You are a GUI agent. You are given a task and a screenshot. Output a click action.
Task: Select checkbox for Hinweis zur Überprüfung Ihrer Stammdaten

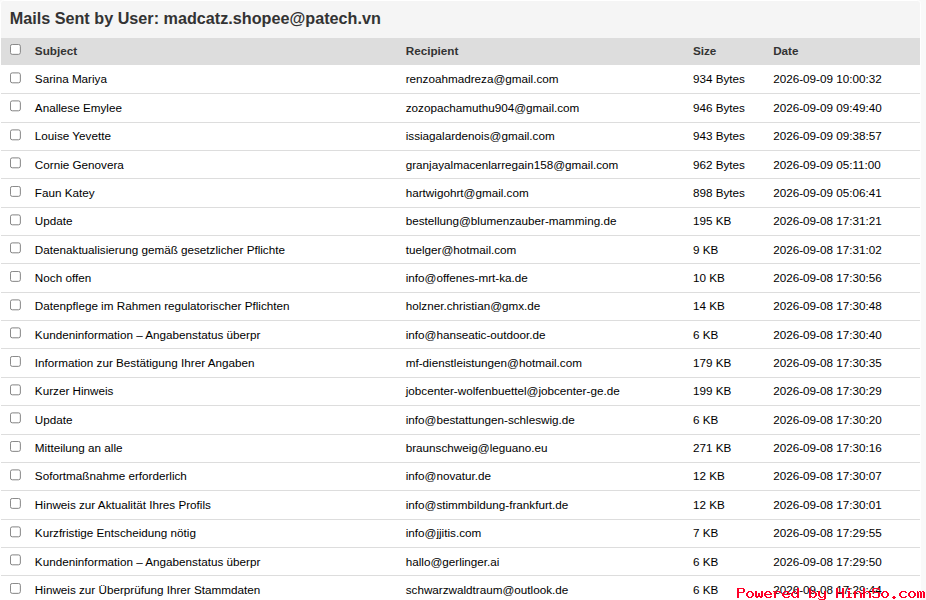[x=15, y=589]
